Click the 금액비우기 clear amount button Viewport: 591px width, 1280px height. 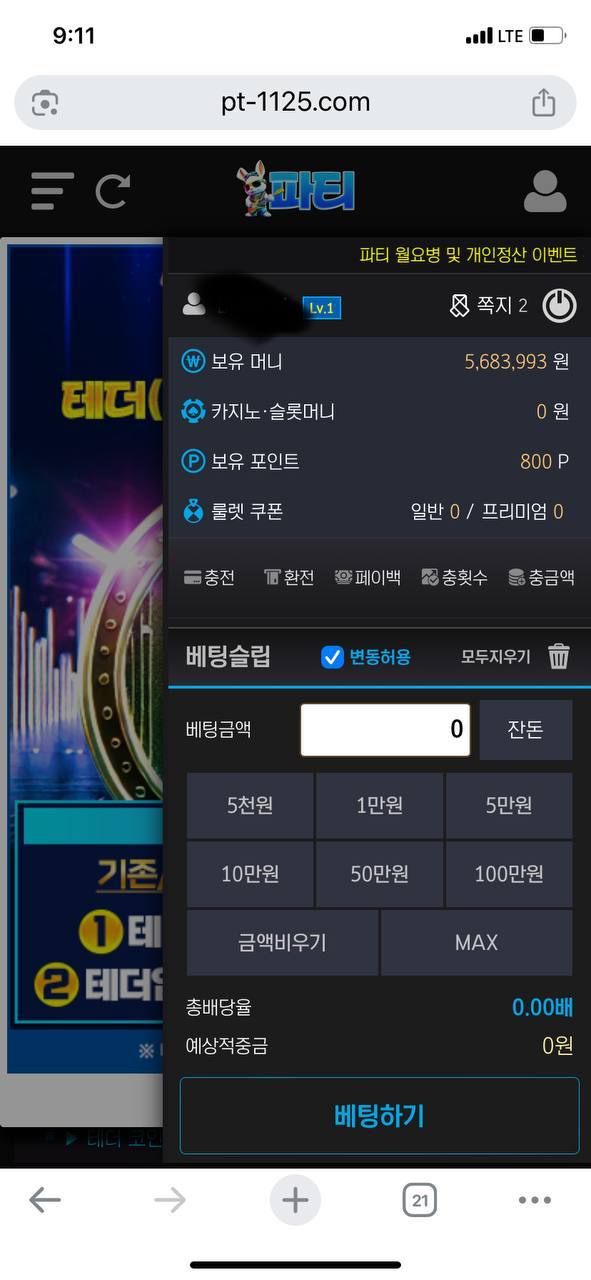pos(282,942)
